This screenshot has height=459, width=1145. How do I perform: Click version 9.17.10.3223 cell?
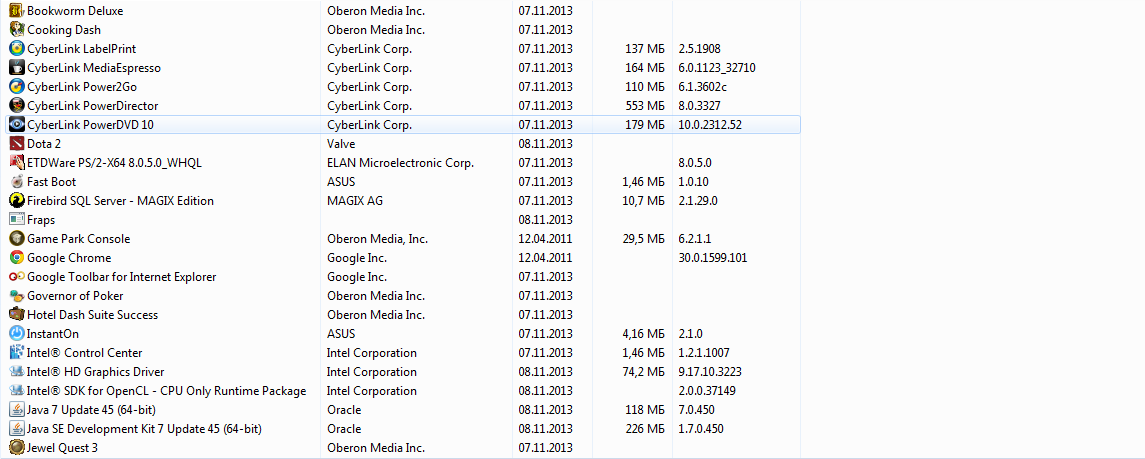click(712, 371)
